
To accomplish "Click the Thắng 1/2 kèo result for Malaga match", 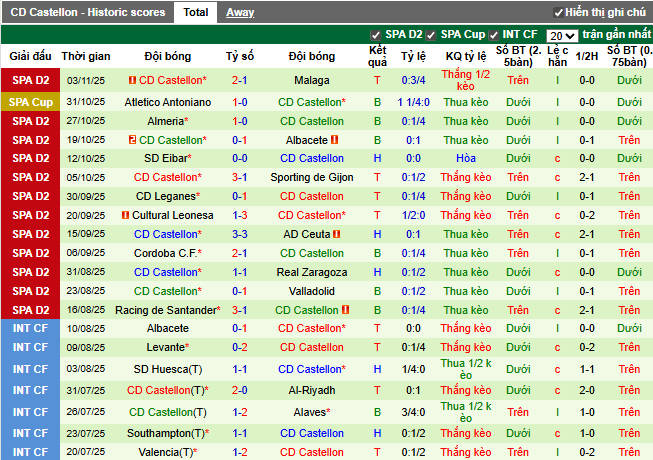I will (x=466, y=80).
